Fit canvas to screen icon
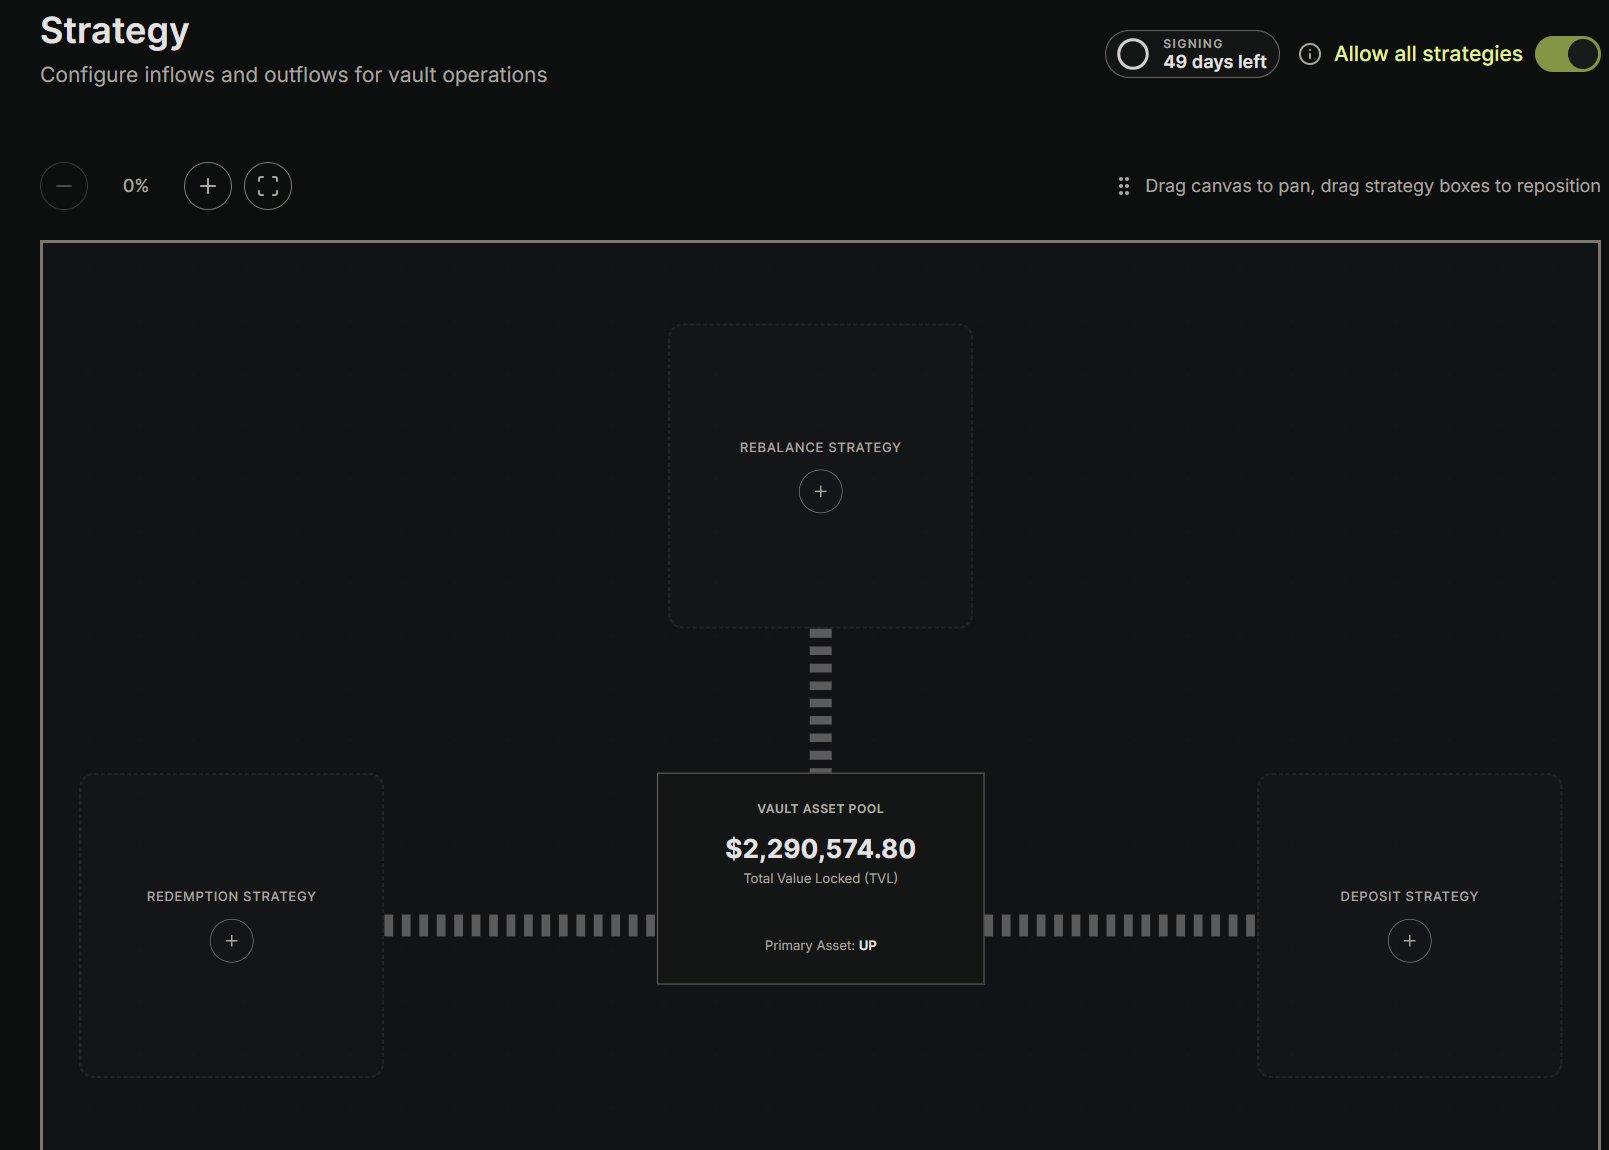The image size is (1609, 1150). tap(268, 186)
